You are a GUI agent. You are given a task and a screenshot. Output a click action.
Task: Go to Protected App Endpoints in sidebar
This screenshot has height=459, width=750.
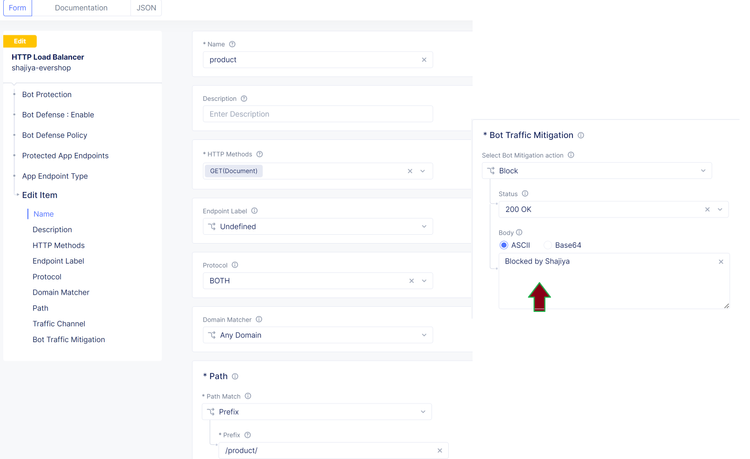point(65,156)
